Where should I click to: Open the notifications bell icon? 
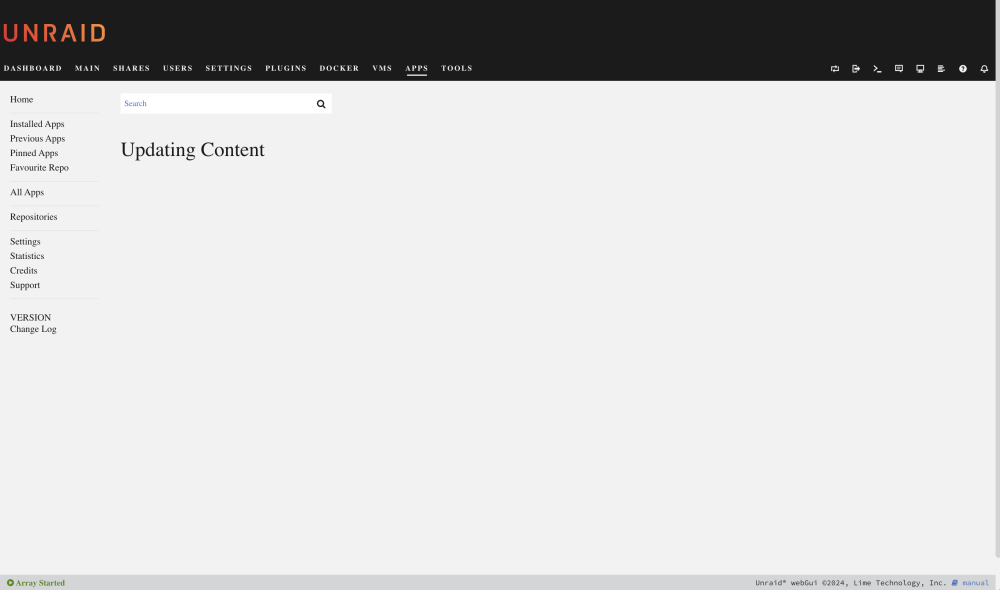click(x=984, y=69)
